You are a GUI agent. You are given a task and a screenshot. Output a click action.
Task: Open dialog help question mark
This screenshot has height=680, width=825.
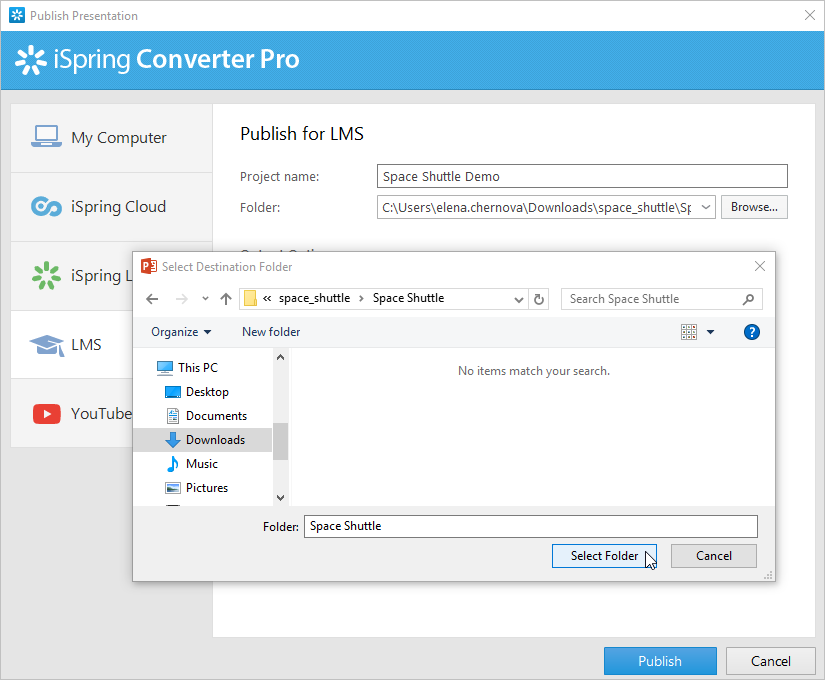pos(751,332)
